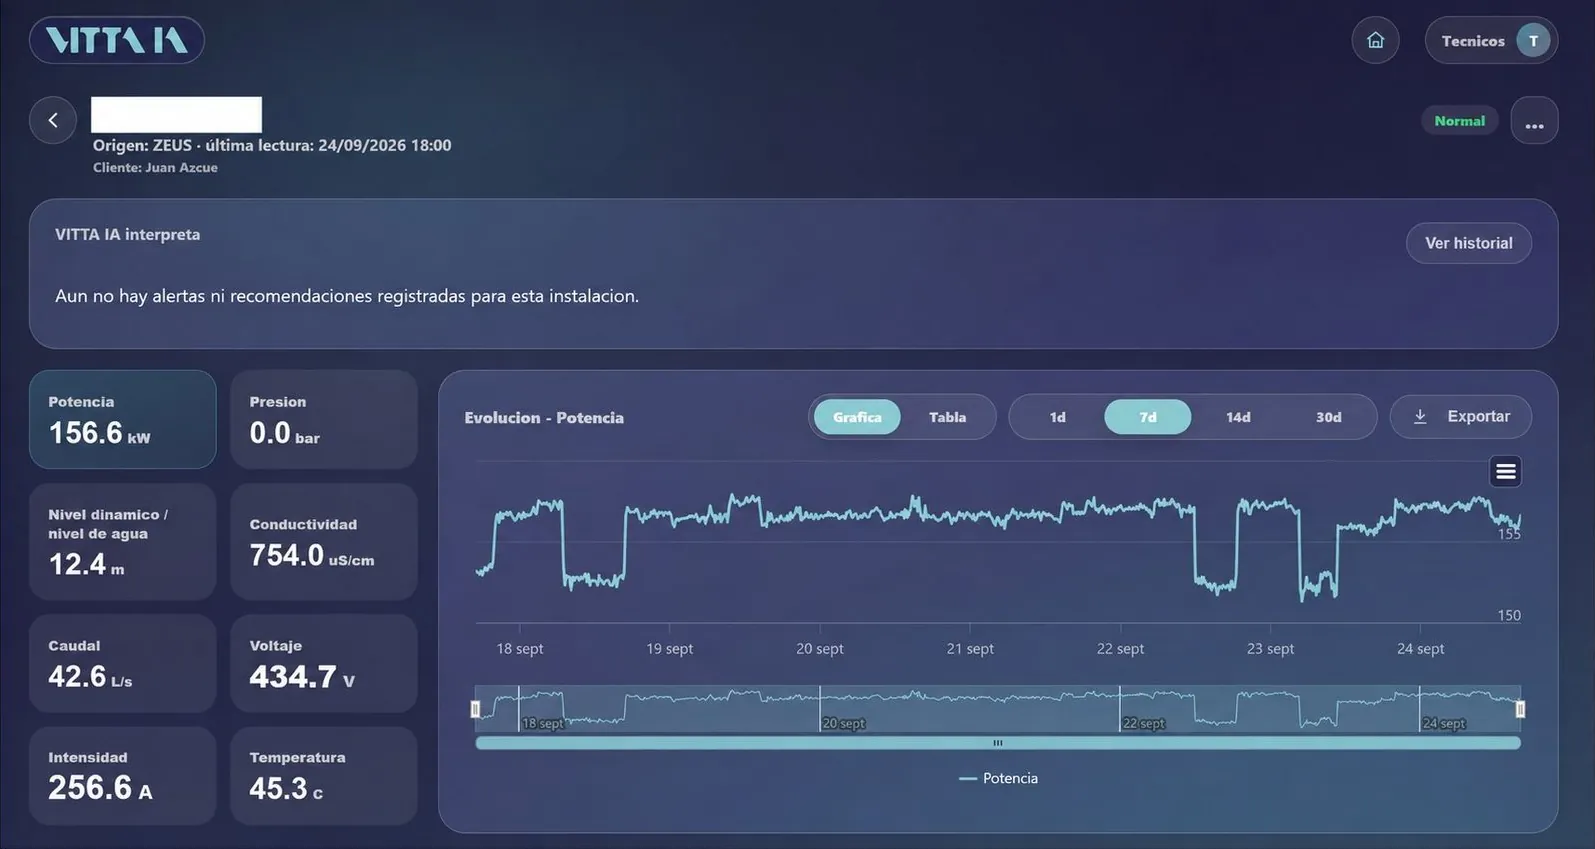Image resolution: width=1595 pixels, height=849 pixels.
Task: Click 'Cliente: Juan Azcue' text
Action: coord(155,167)
